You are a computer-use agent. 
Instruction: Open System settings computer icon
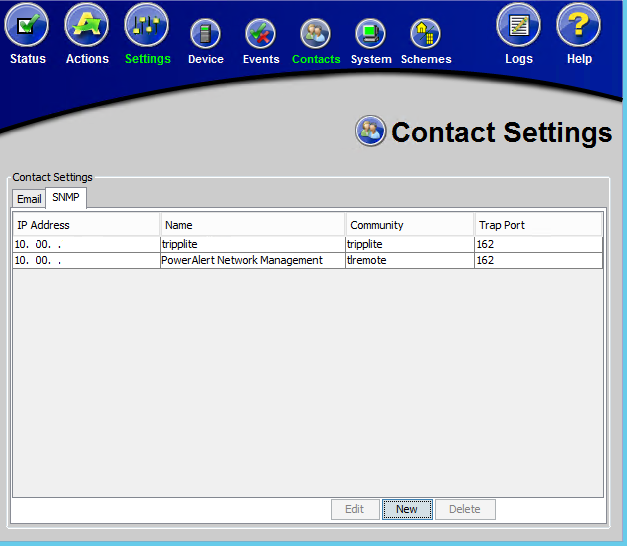370,34
